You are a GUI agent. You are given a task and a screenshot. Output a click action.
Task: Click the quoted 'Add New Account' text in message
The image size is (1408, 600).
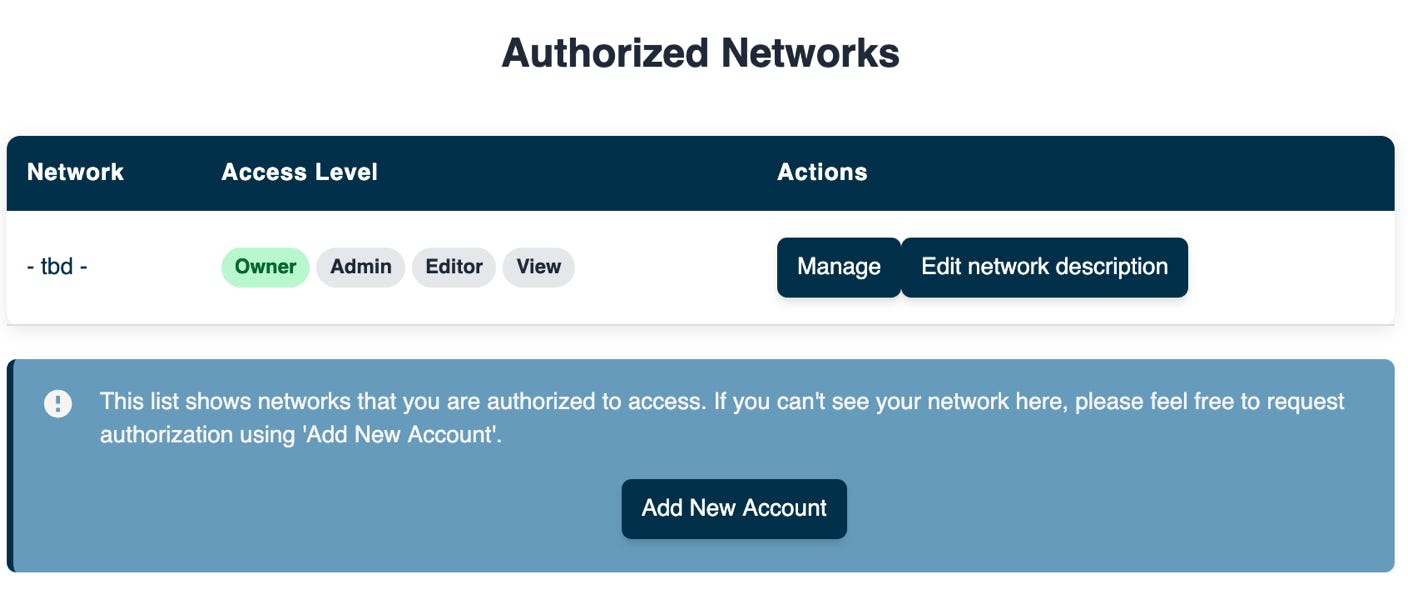(x=399, y=435)
